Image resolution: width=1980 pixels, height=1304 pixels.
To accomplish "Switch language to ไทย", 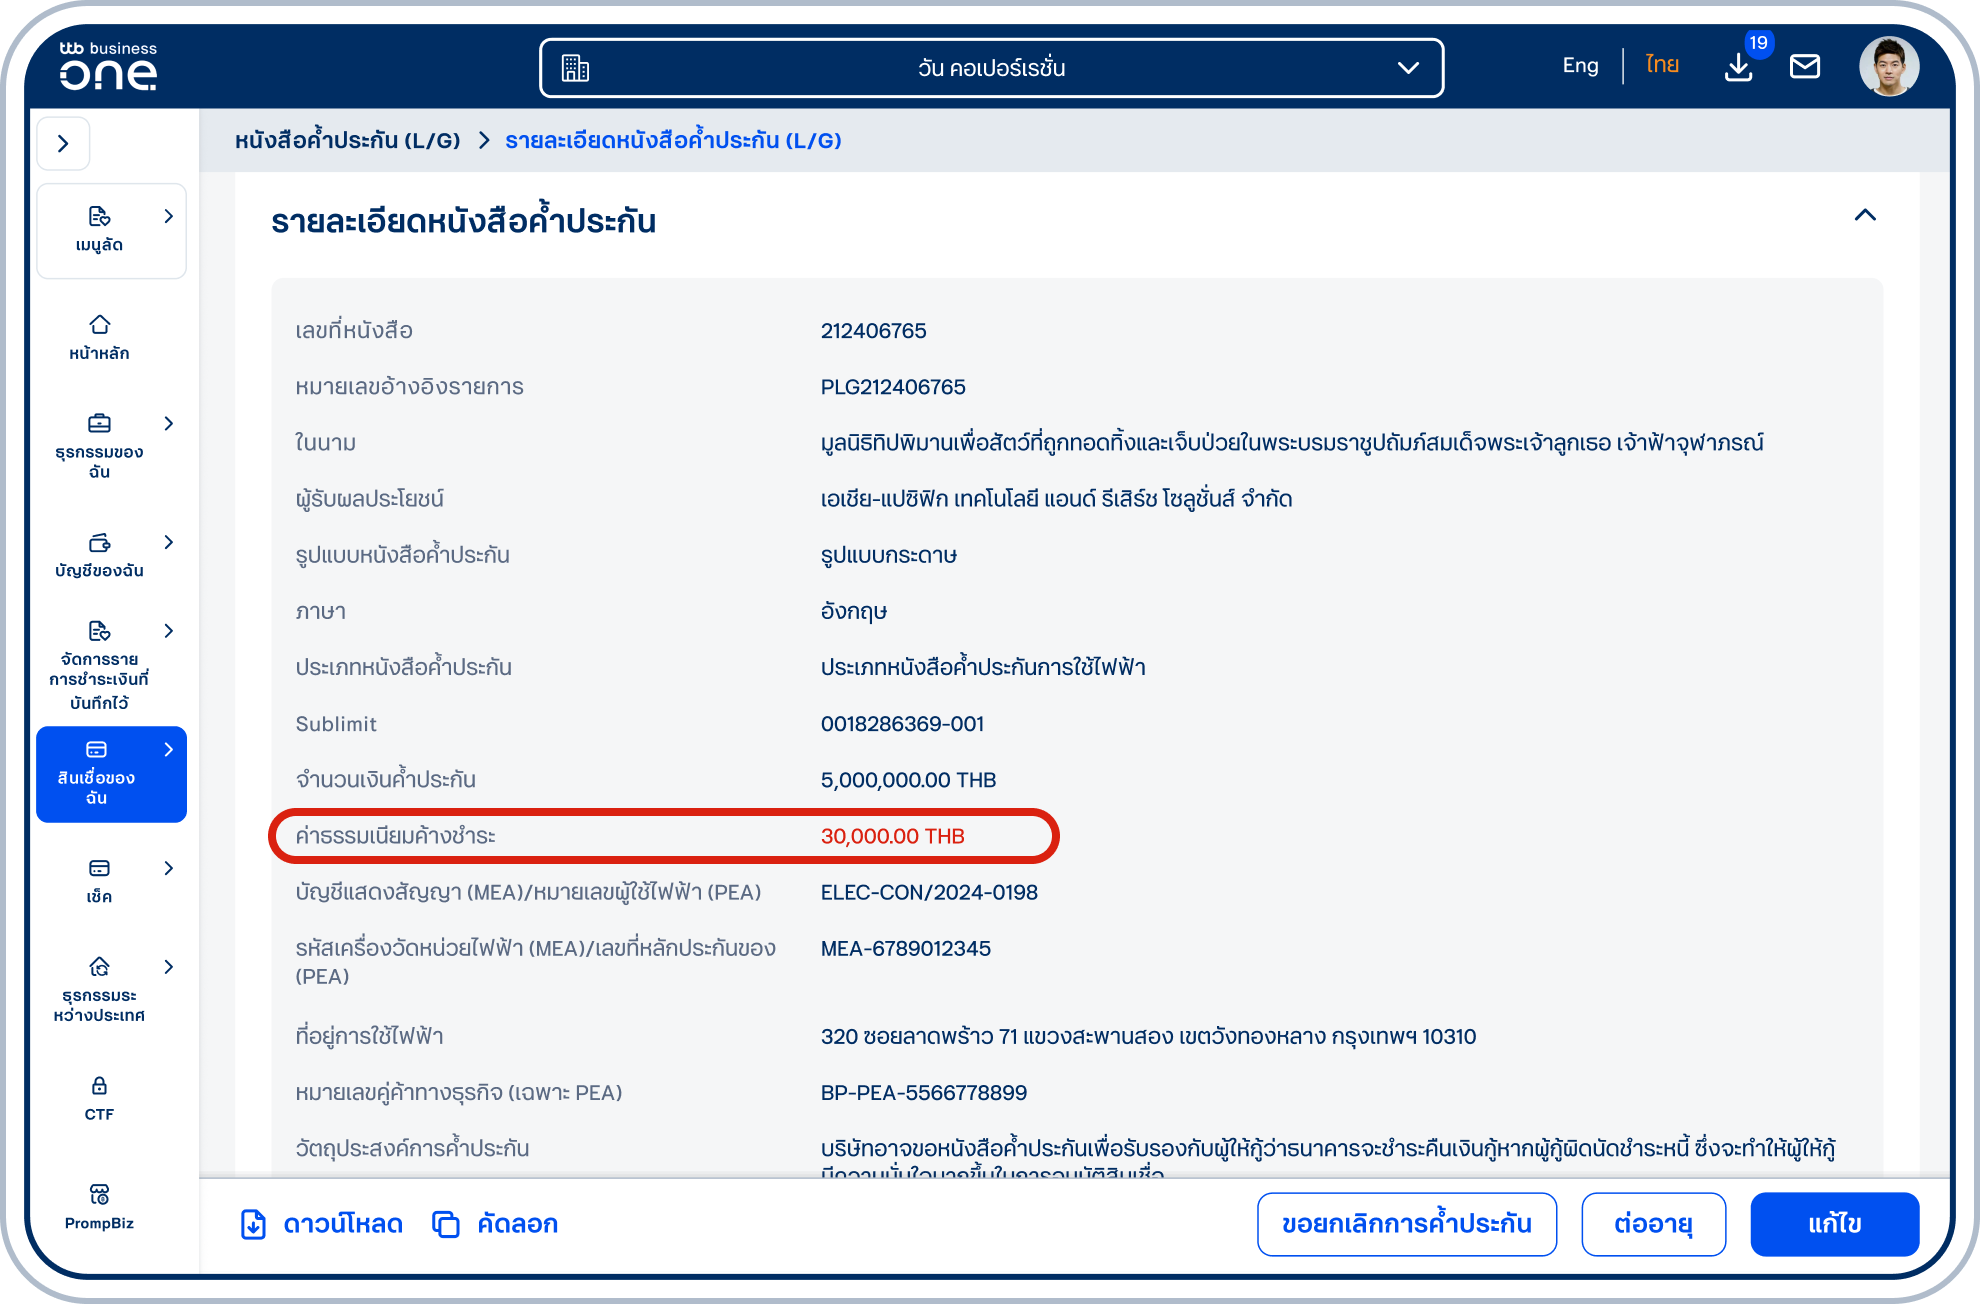I will coord(1662,65).
